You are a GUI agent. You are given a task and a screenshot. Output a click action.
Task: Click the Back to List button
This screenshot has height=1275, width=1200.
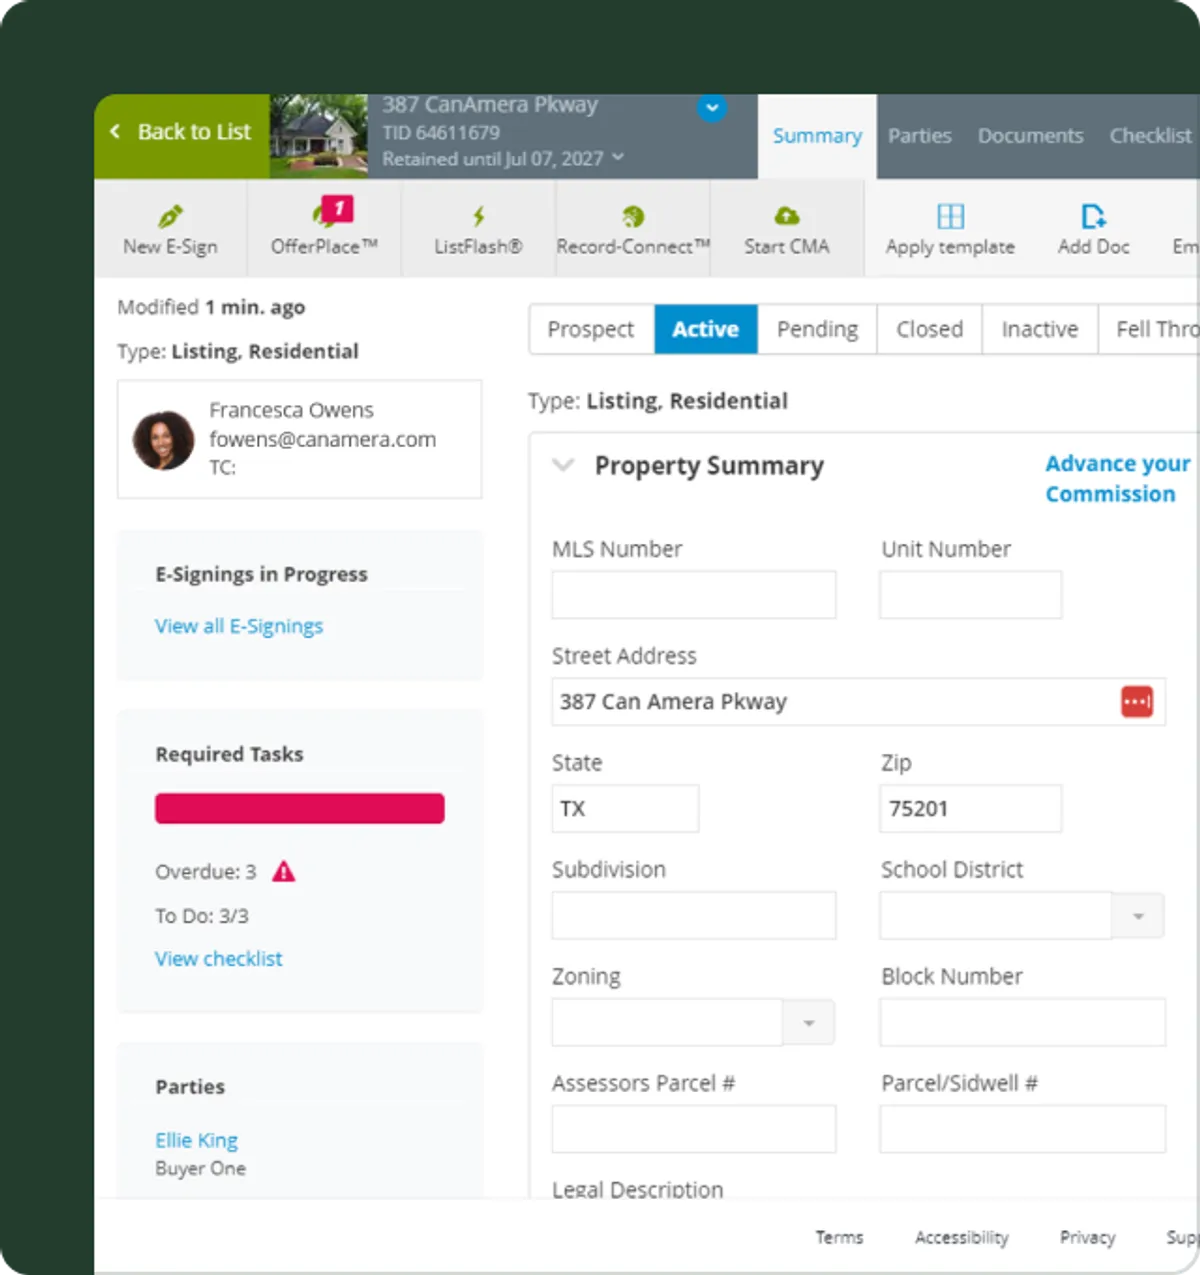coord(182,132)
